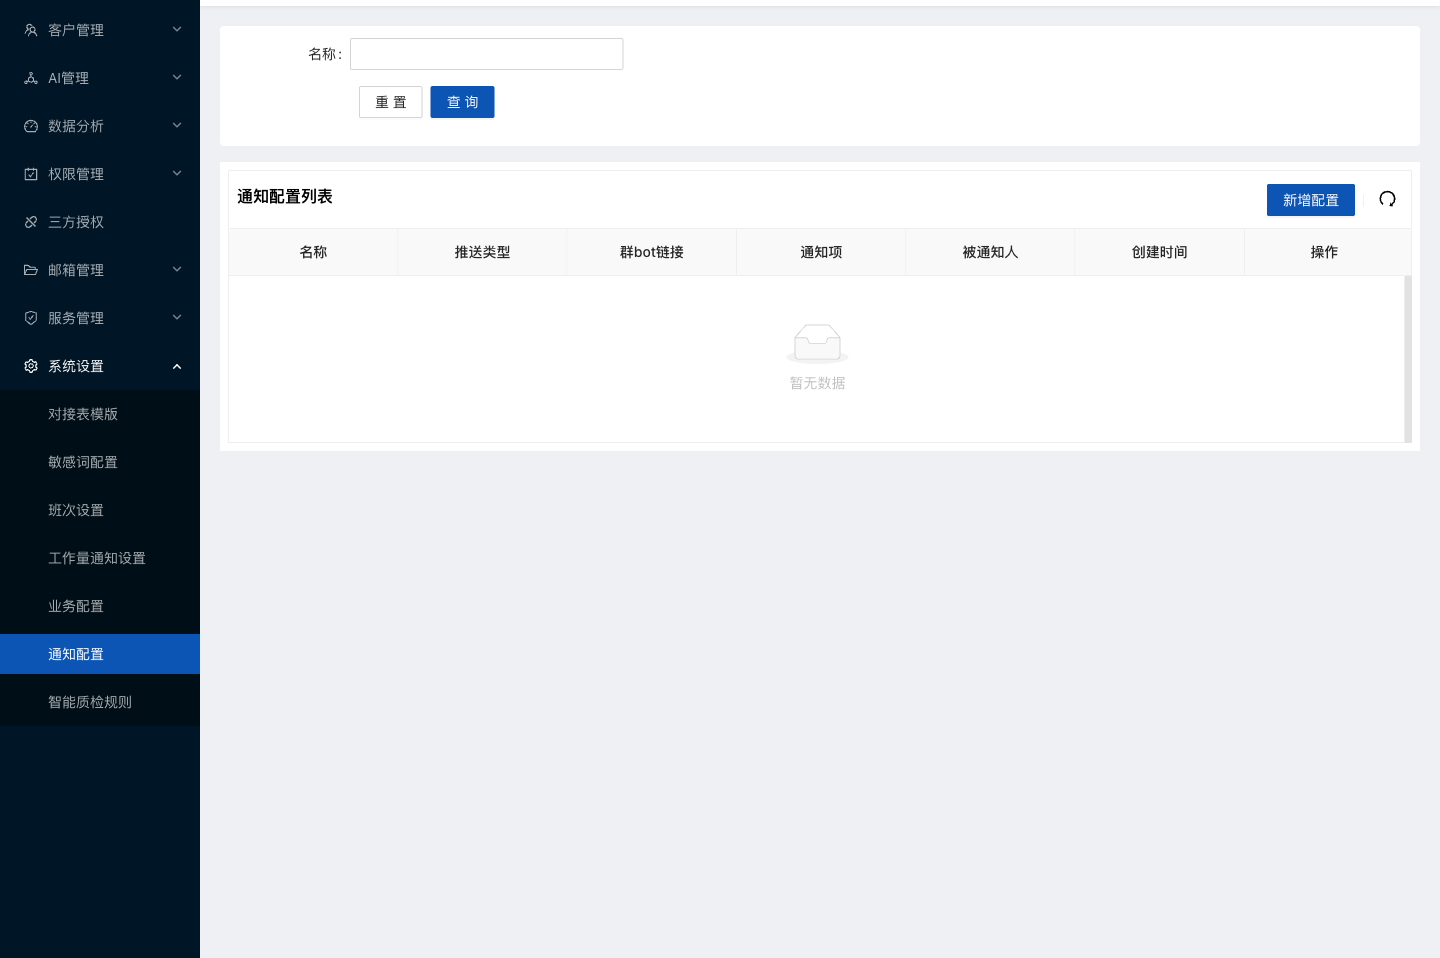Select the 通知配置 submenu item

(x=100, y=654)
